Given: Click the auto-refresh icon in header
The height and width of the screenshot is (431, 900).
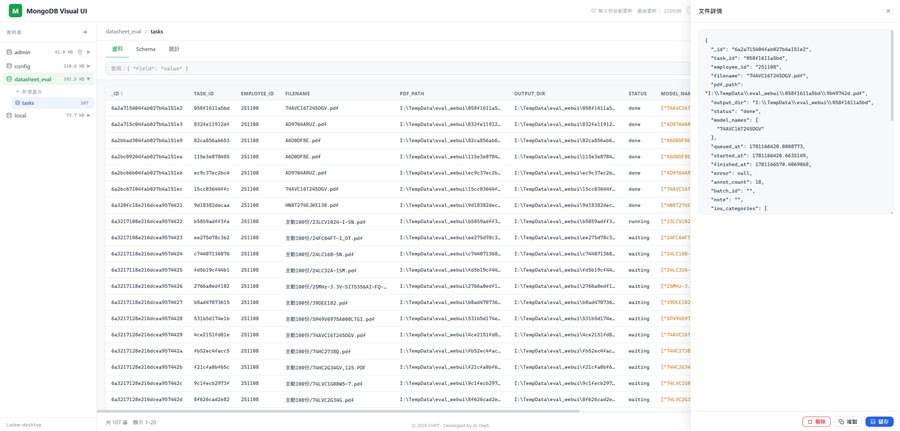Looking at the screenshot, I should (593, 11).
